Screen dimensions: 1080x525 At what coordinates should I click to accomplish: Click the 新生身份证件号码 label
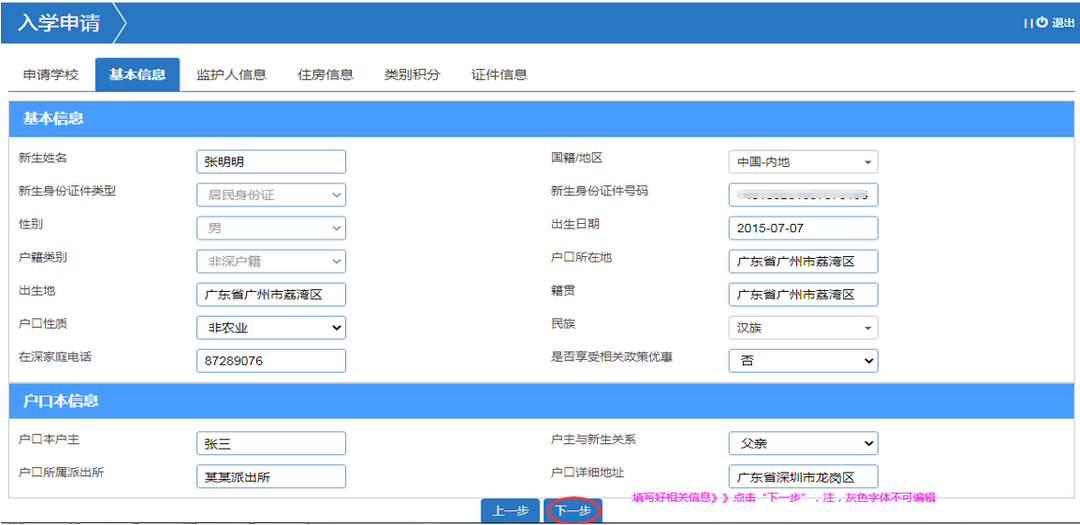click(599, 191)
